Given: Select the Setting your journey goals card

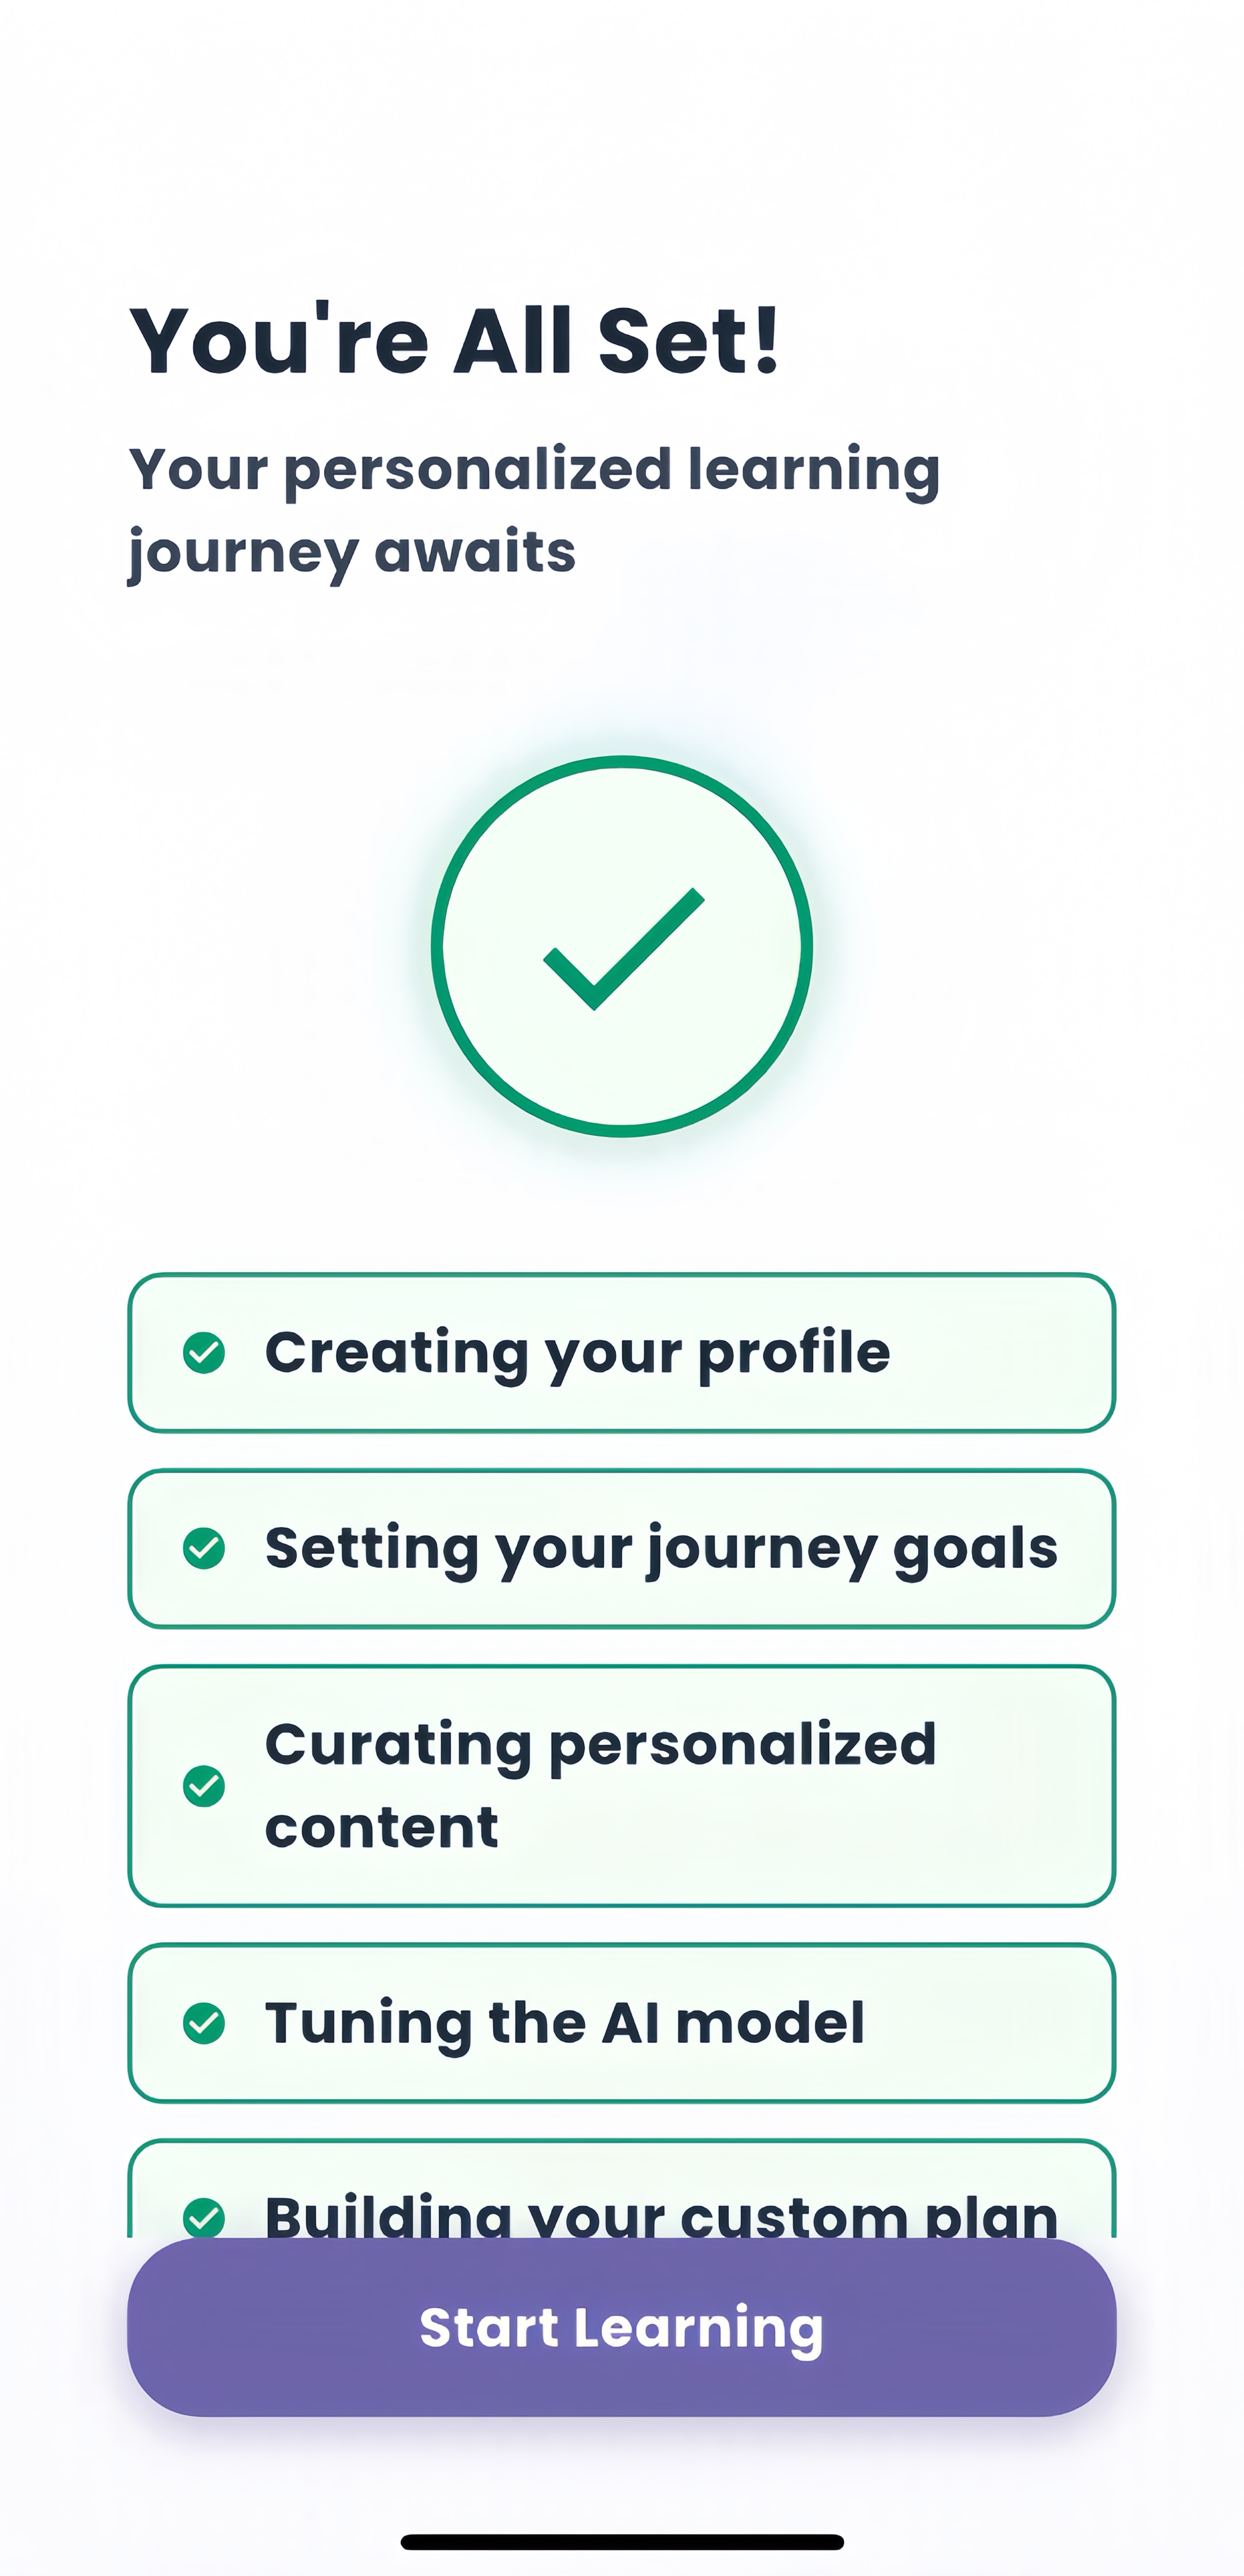Looking at the screenshot, I should click(x=621, y=1548).
